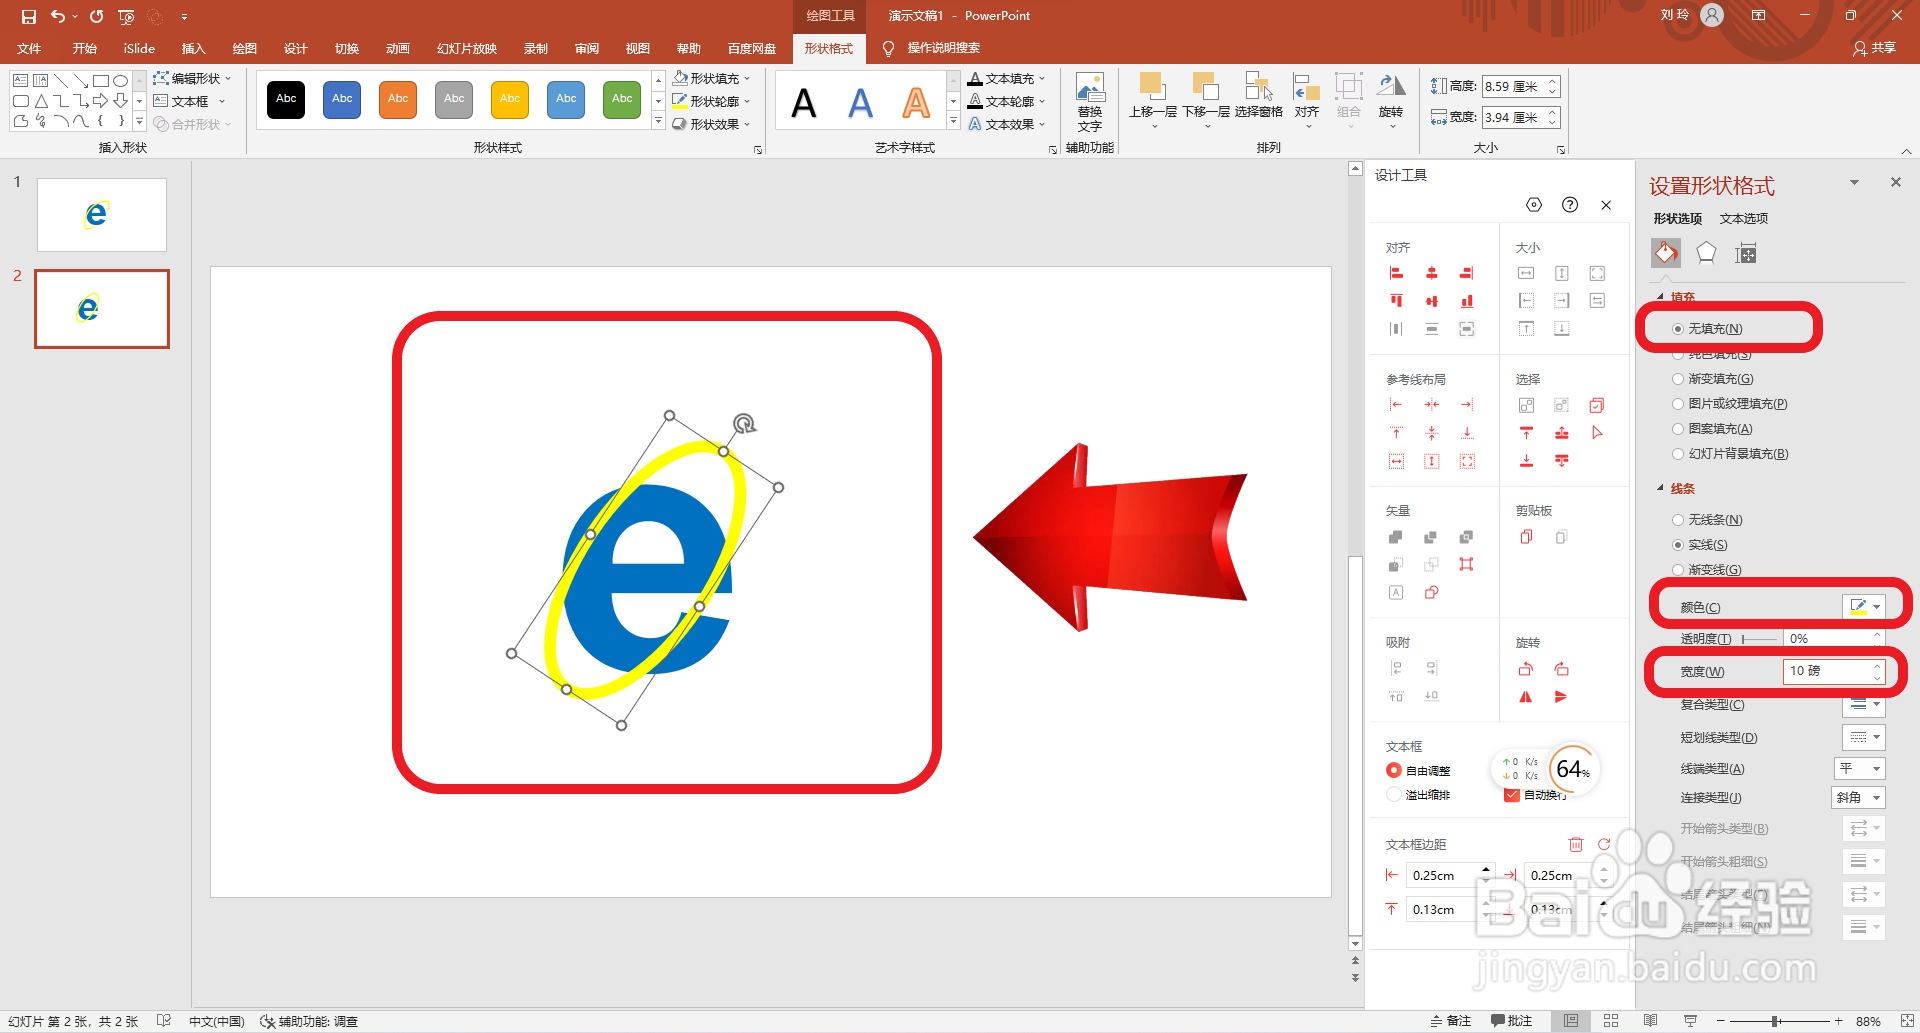Select the 自由调整 text box option

[1394, 770]
